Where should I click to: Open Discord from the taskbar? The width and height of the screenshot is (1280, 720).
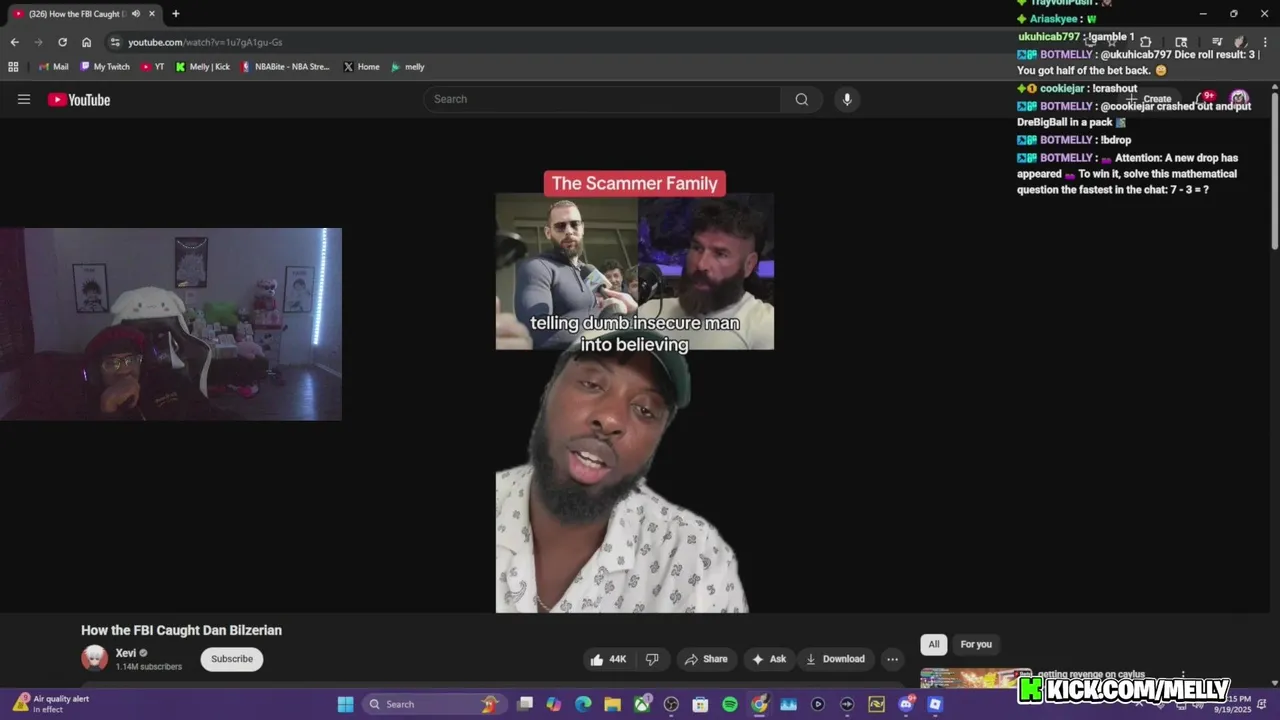click(906, 704)
